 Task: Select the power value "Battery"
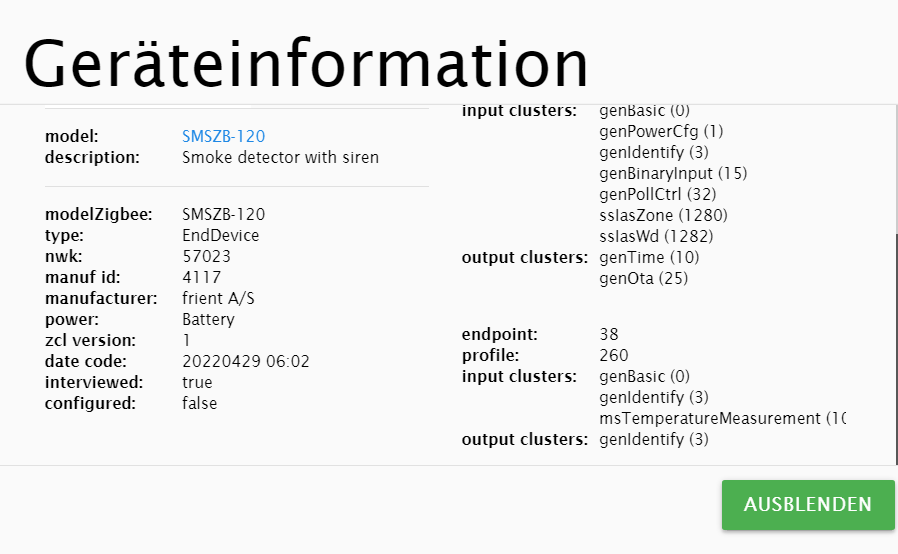point(208,319)
